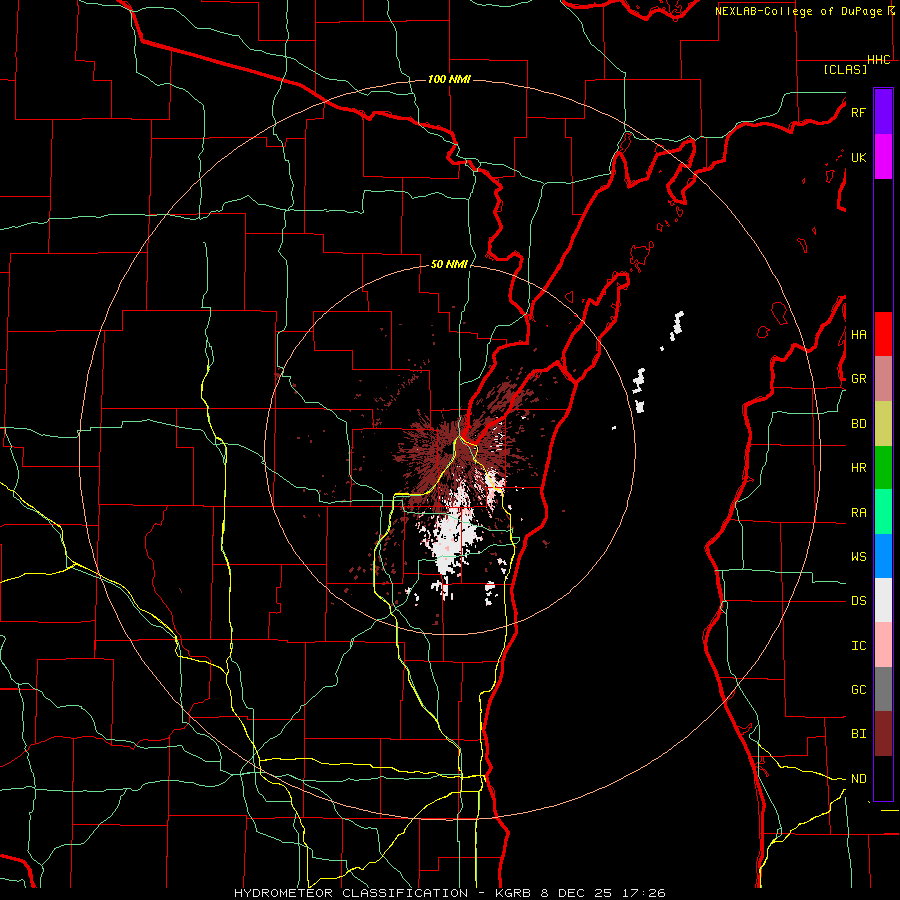The image size is (900, 900).
Task: Click the IC pink legend swatch
Action: tap(883, 645)
